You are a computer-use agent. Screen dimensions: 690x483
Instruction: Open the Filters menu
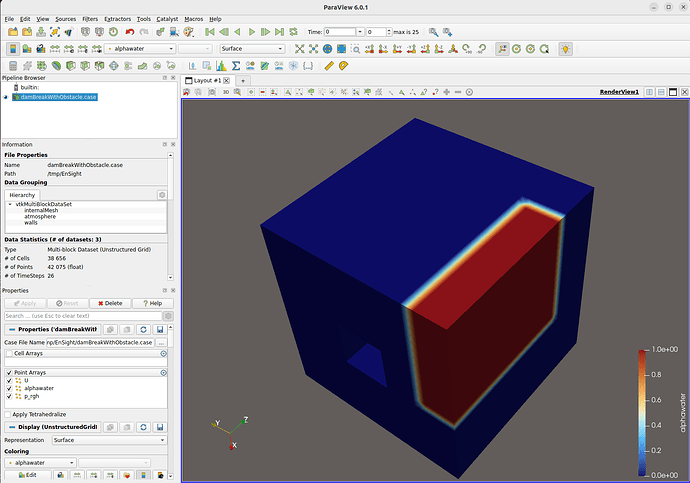click(x=90, y=19)
